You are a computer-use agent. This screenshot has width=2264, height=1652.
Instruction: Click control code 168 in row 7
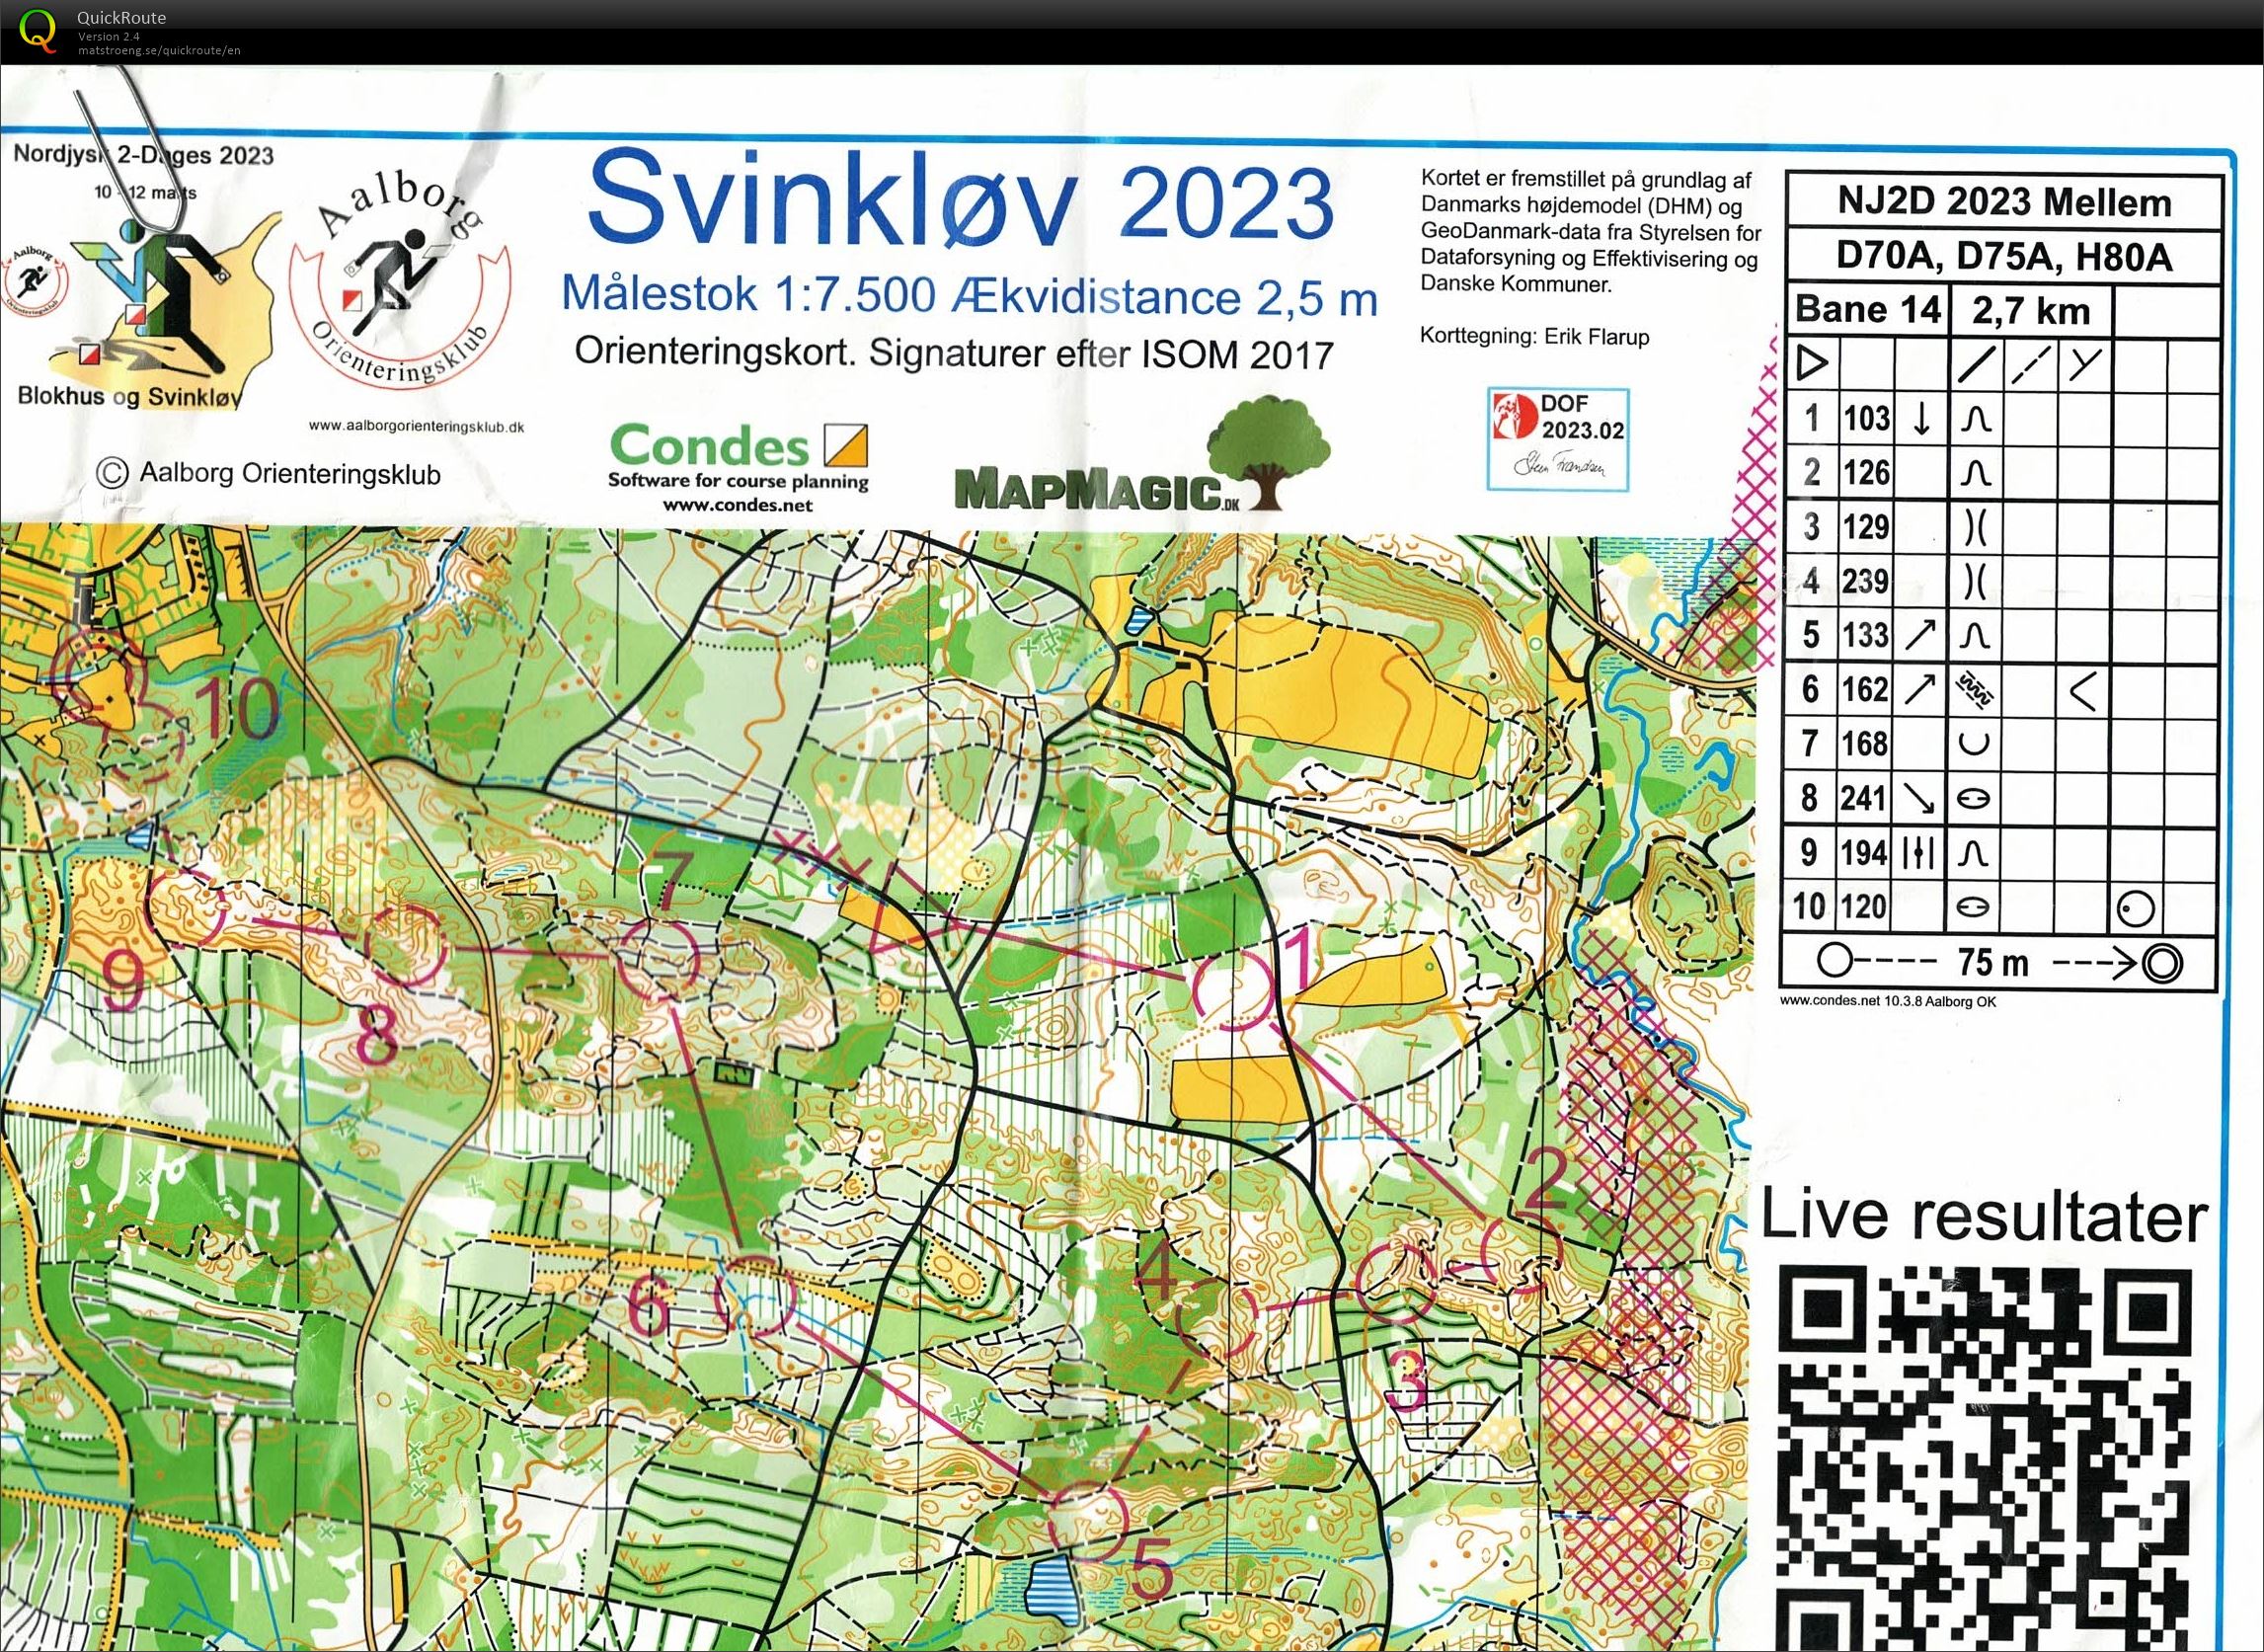1866,744
